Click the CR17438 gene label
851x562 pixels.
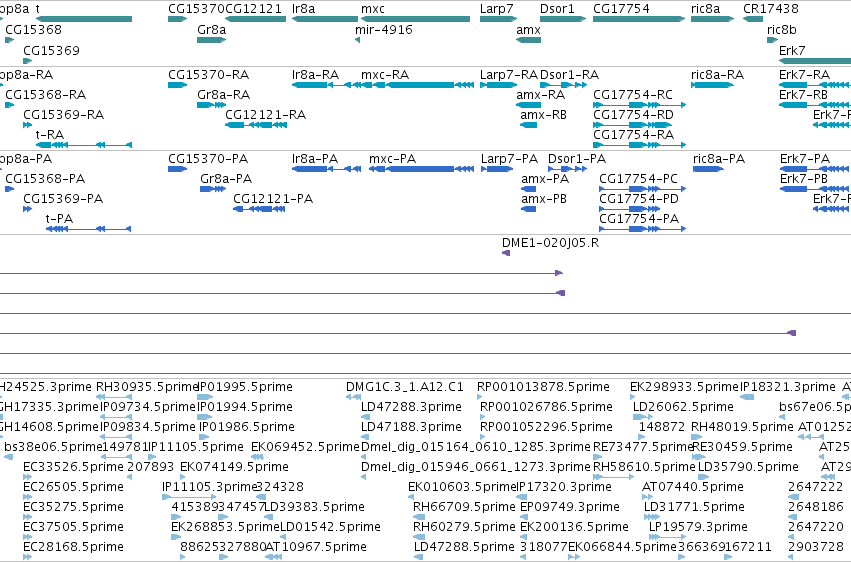771,9
